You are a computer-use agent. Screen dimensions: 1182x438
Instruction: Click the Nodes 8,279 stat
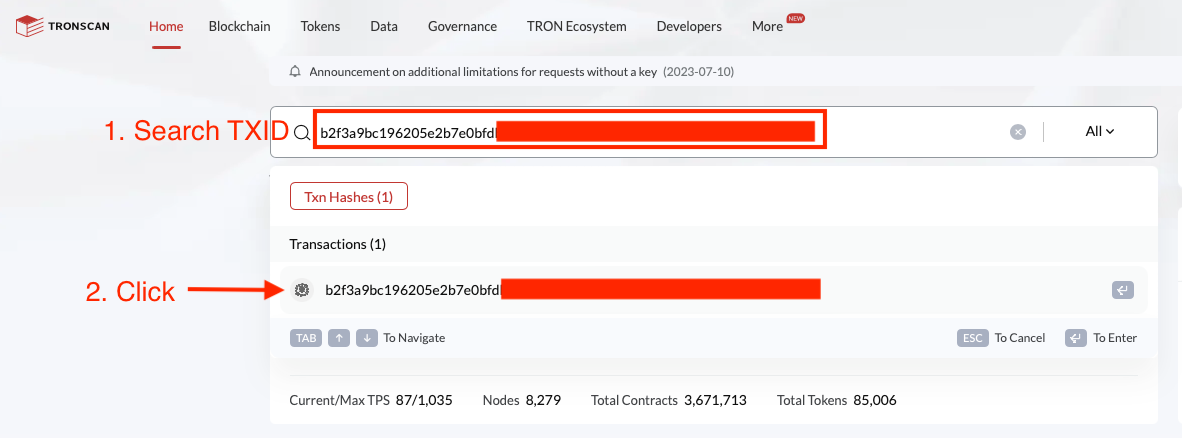tap(522, 400)
